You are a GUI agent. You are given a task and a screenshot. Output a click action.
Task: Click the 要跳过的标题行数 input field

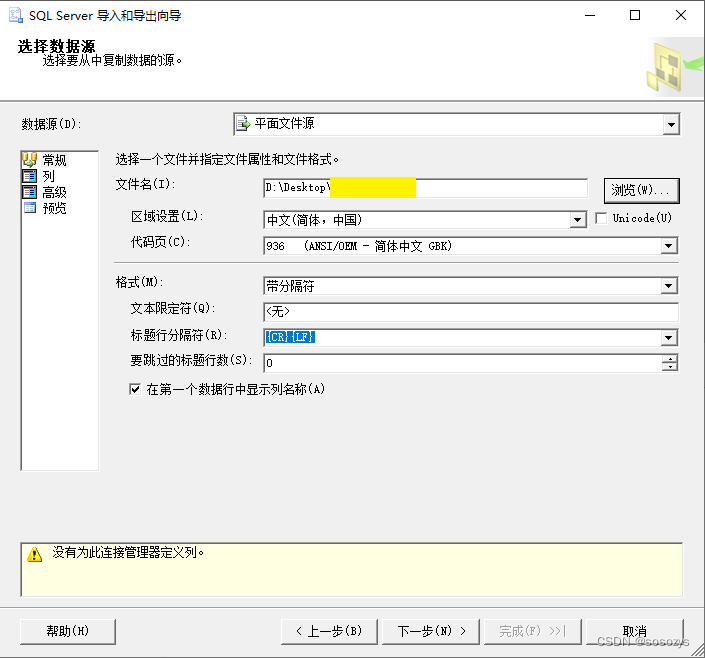[463, 363]
